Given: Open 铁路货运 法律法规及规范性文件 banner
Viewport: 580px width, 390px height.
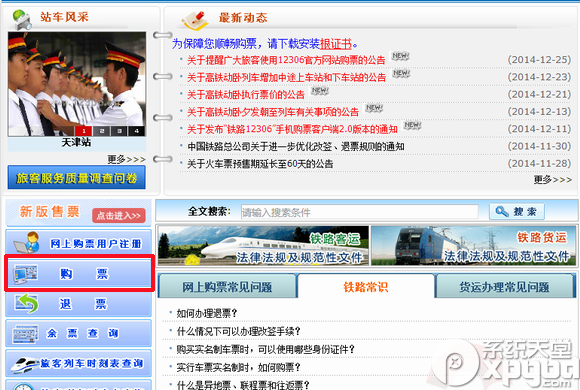Looking at the screenshot, I should click(473, 245).
